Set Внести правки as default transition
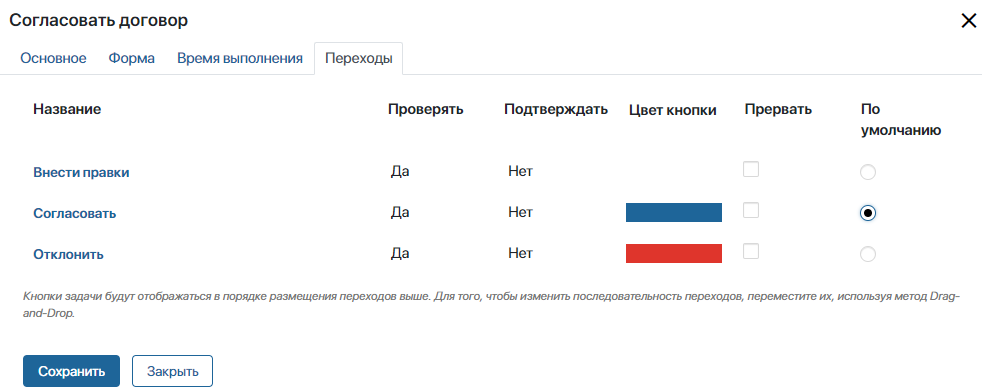Screen dimensions: 982x391 tap(867, 172)
